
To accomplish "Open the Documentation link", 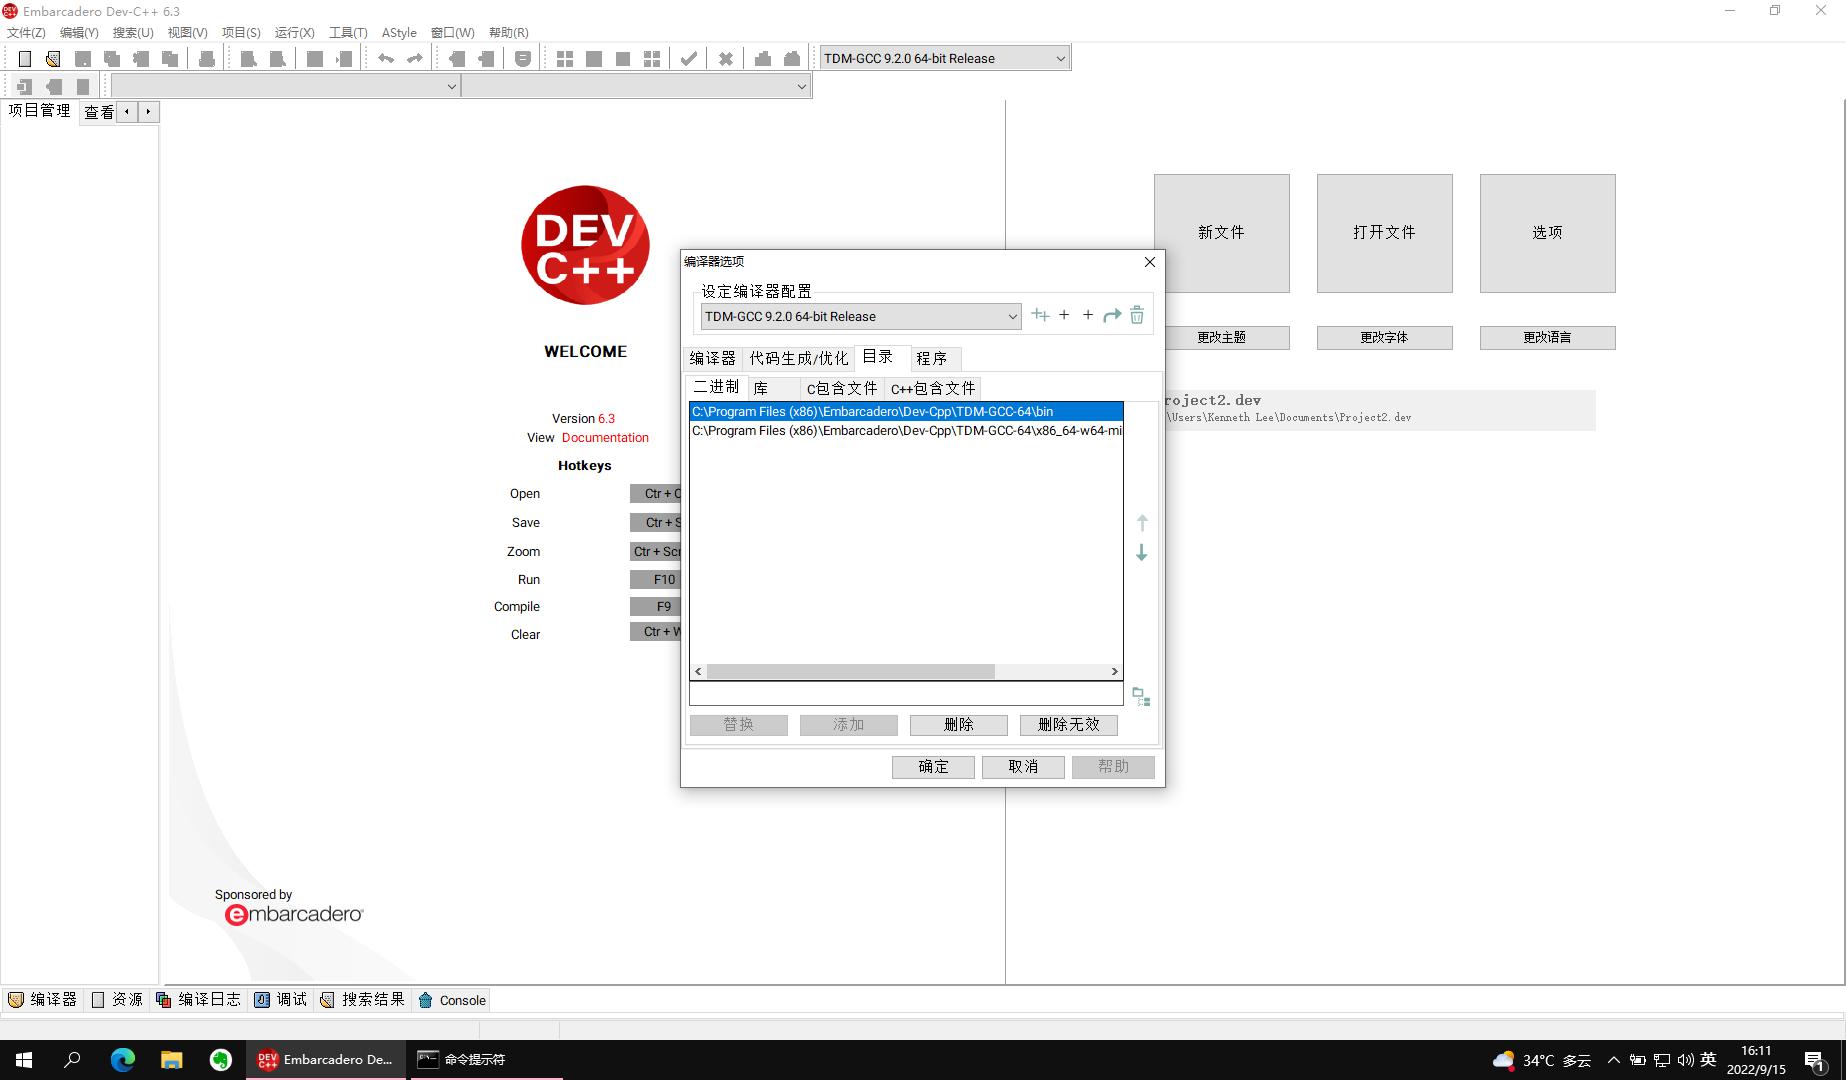I will [x=605, y=438].
